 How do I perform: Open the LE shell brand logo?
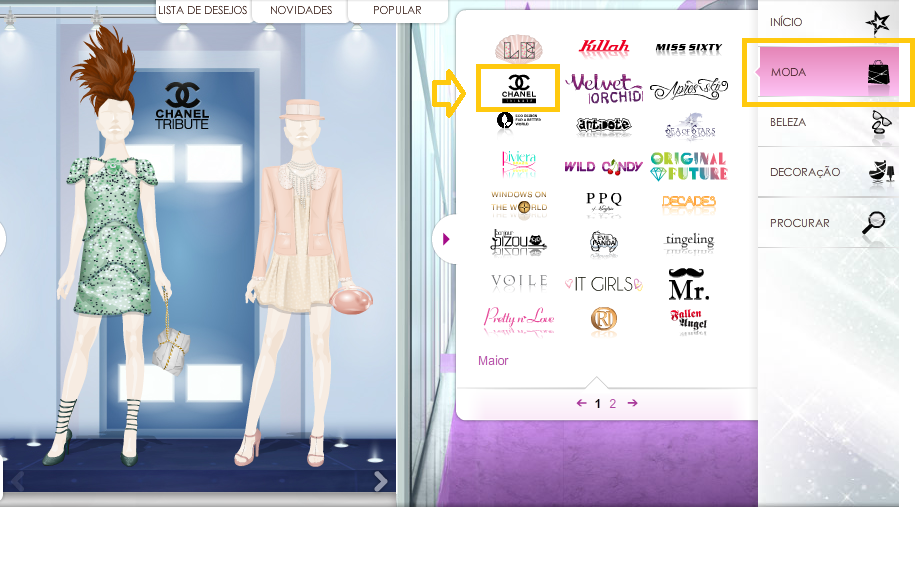tap(519, 49)
